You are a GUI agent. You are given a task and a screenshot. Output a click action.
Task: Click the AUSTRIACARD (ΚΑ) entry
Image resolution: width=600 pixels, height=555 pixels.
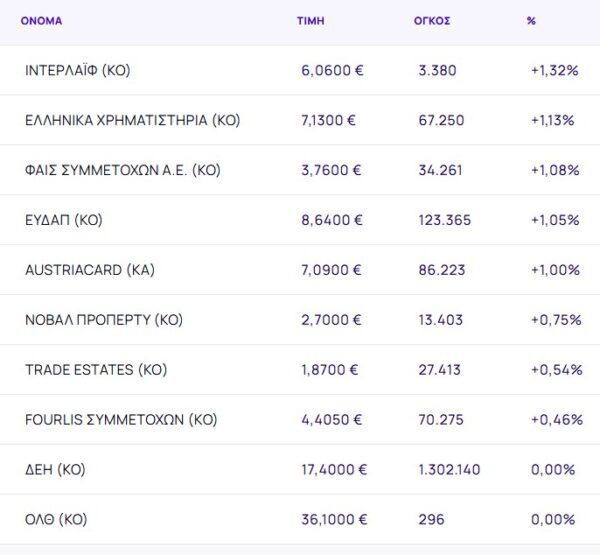[x=90, y=271]
